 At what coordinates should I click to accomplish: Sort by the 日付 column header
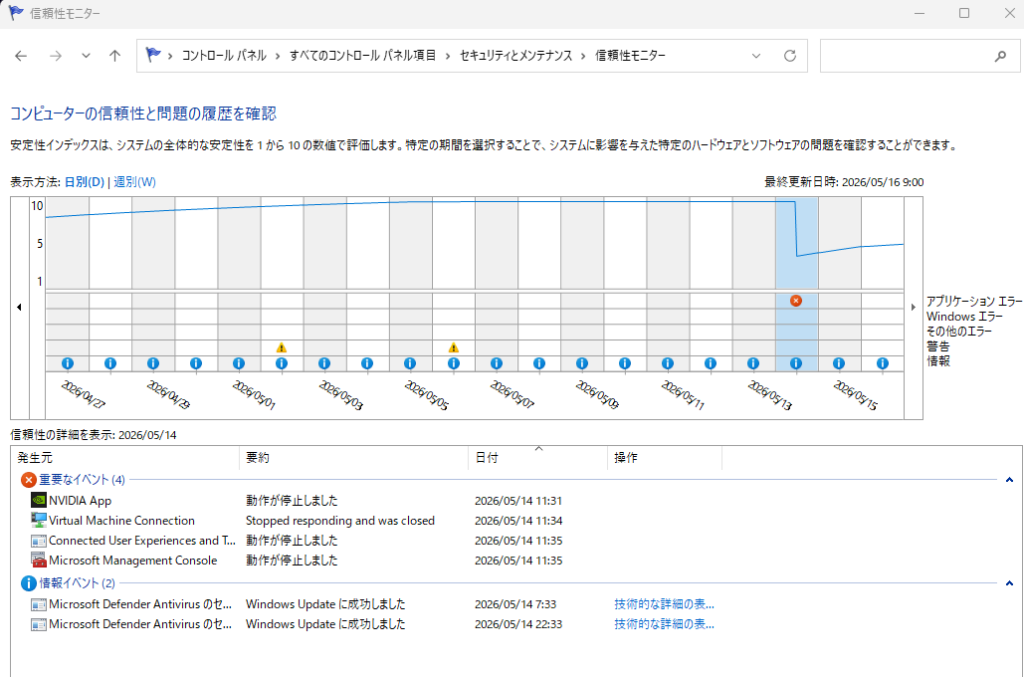[538, 458]
